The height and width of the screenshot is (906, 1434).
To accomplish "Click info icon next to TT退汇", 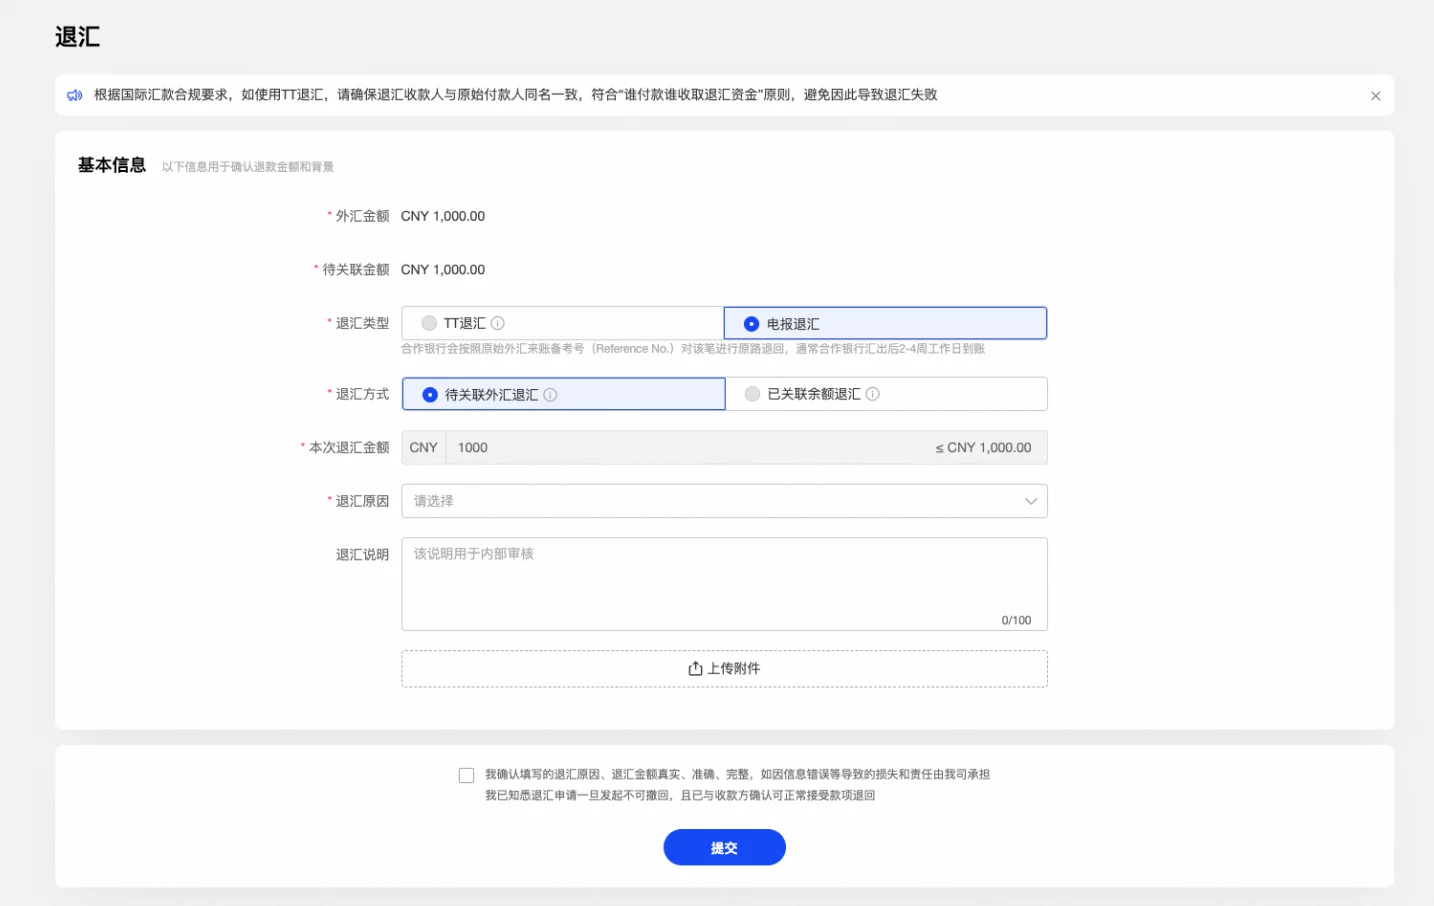I will [498, 323].
